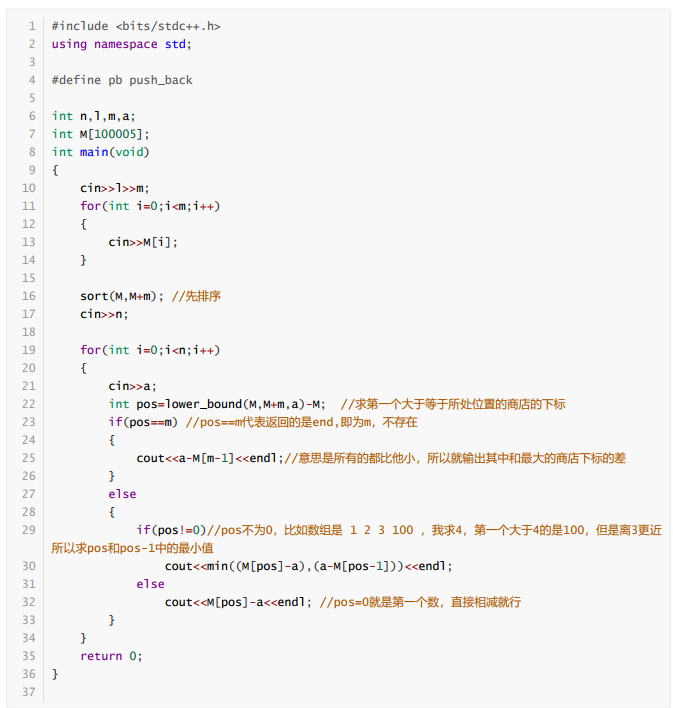This screenshot has width=673, height=708.
Task: Click the cout<<min(...) statement on line 30
Action: [x=308, y=566]
